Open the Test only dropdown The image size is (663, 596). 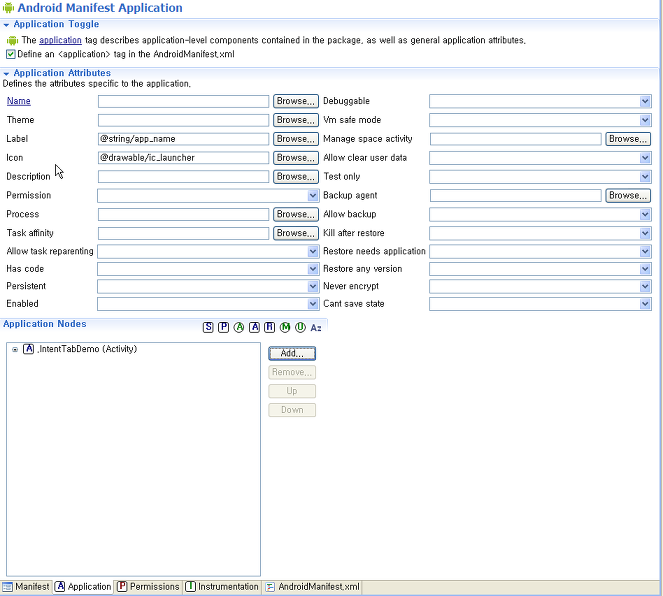pos(645,177)
